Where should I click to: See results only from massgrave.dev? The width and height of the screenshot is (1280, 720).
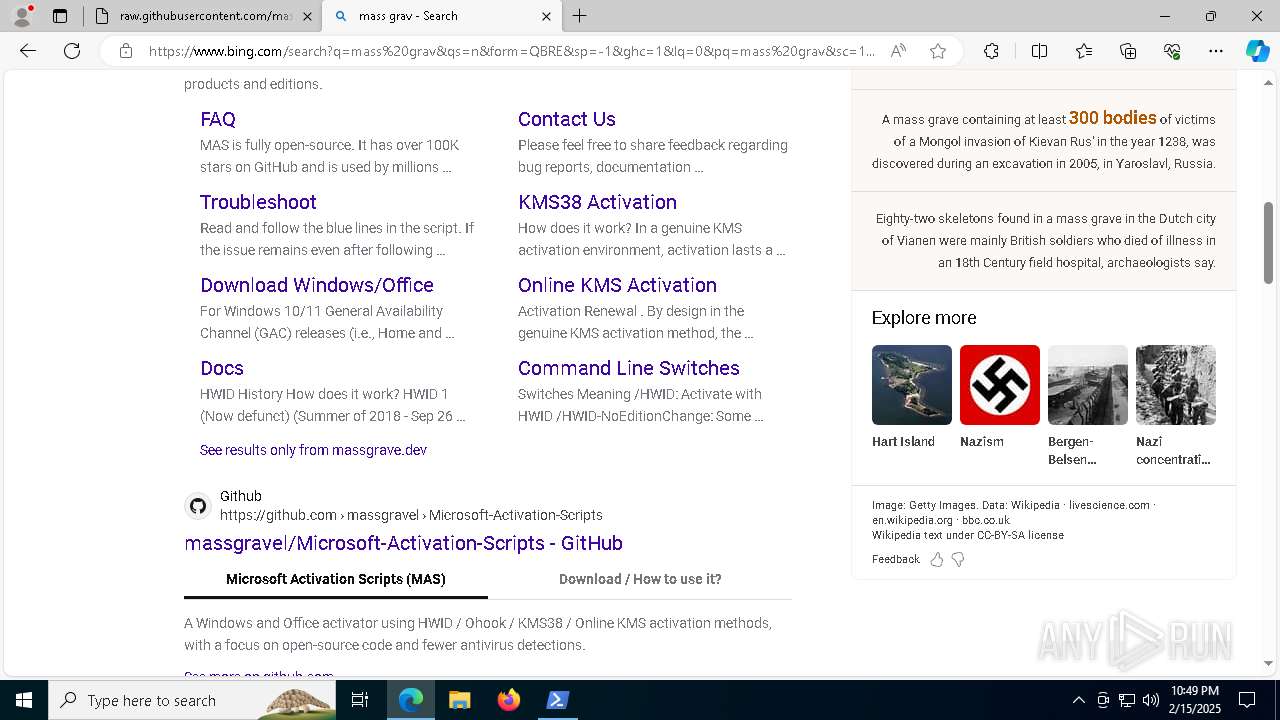[313, 450]
